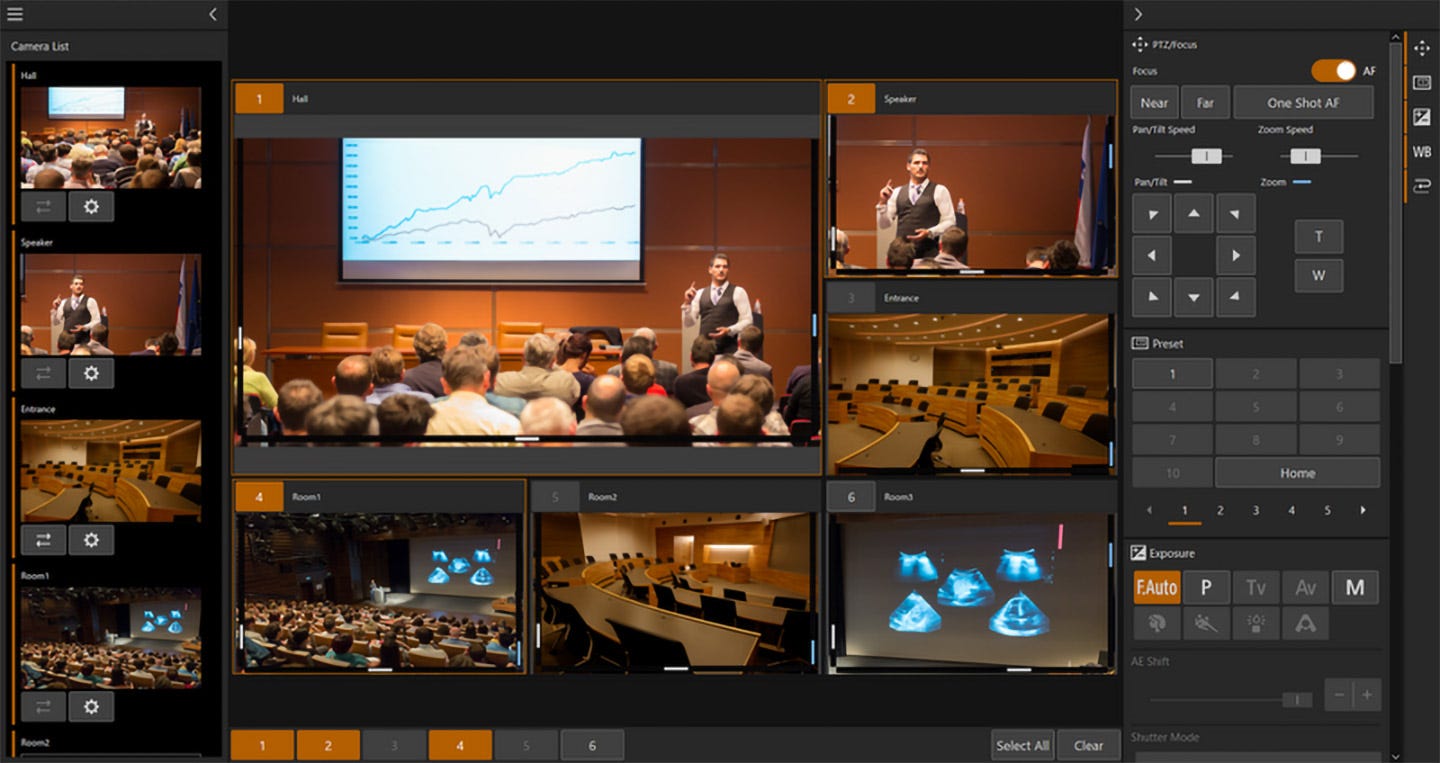Open settings gear for Room1 camera
The image size is (1440, 763).
pos(91,707)
